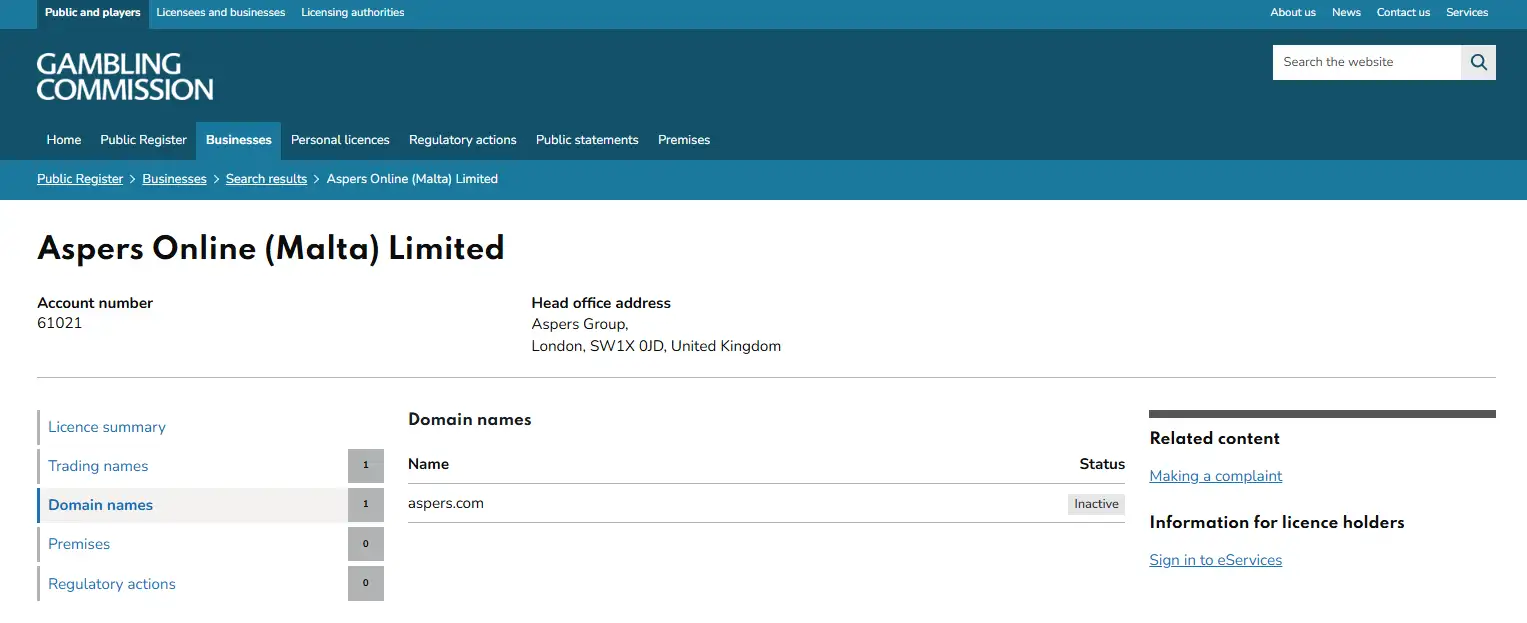This screenshot has width=1527, height=623.
Task: Switch to Licensees and businesses tab
Action: [x=221, y=13]
